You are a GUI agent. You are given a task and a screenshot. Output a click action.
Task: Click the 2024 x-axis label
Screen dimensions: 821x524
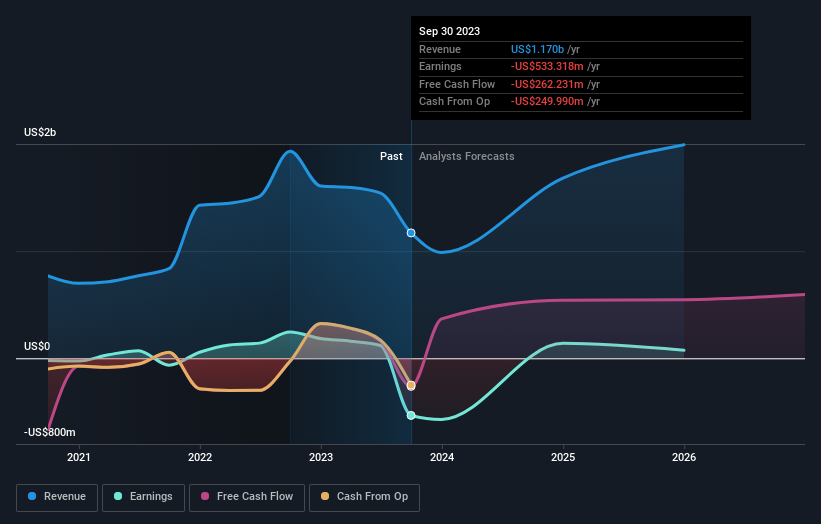pyautogui.click(x=442, y=458)
